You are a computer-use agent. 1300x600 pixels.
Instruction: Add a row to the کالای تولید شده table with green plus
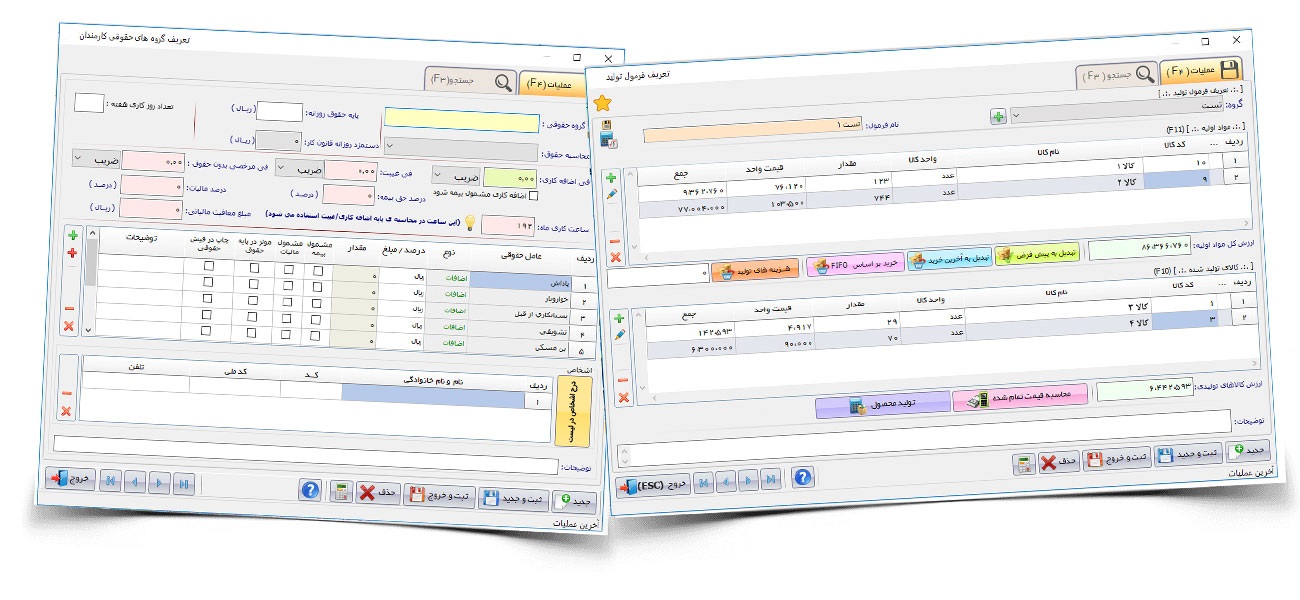[x=618, y=317]
